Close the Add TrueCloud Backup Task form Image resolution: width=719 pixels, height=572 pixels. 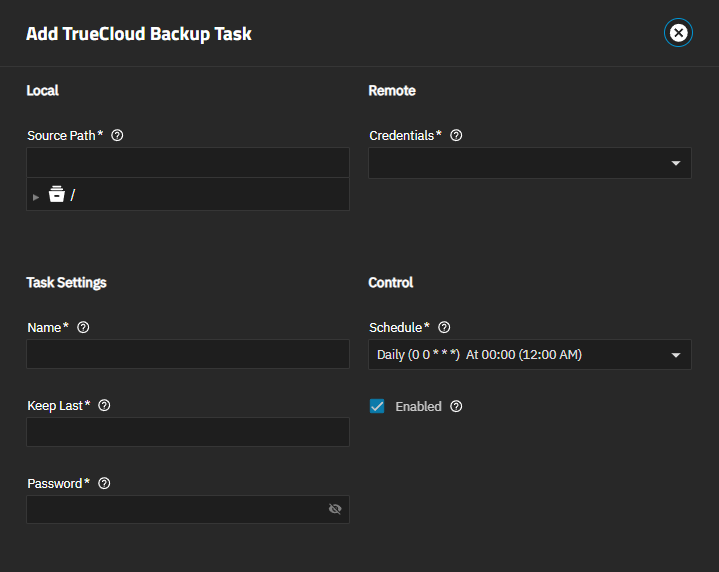pyautogui.click(x=678, y=33)
